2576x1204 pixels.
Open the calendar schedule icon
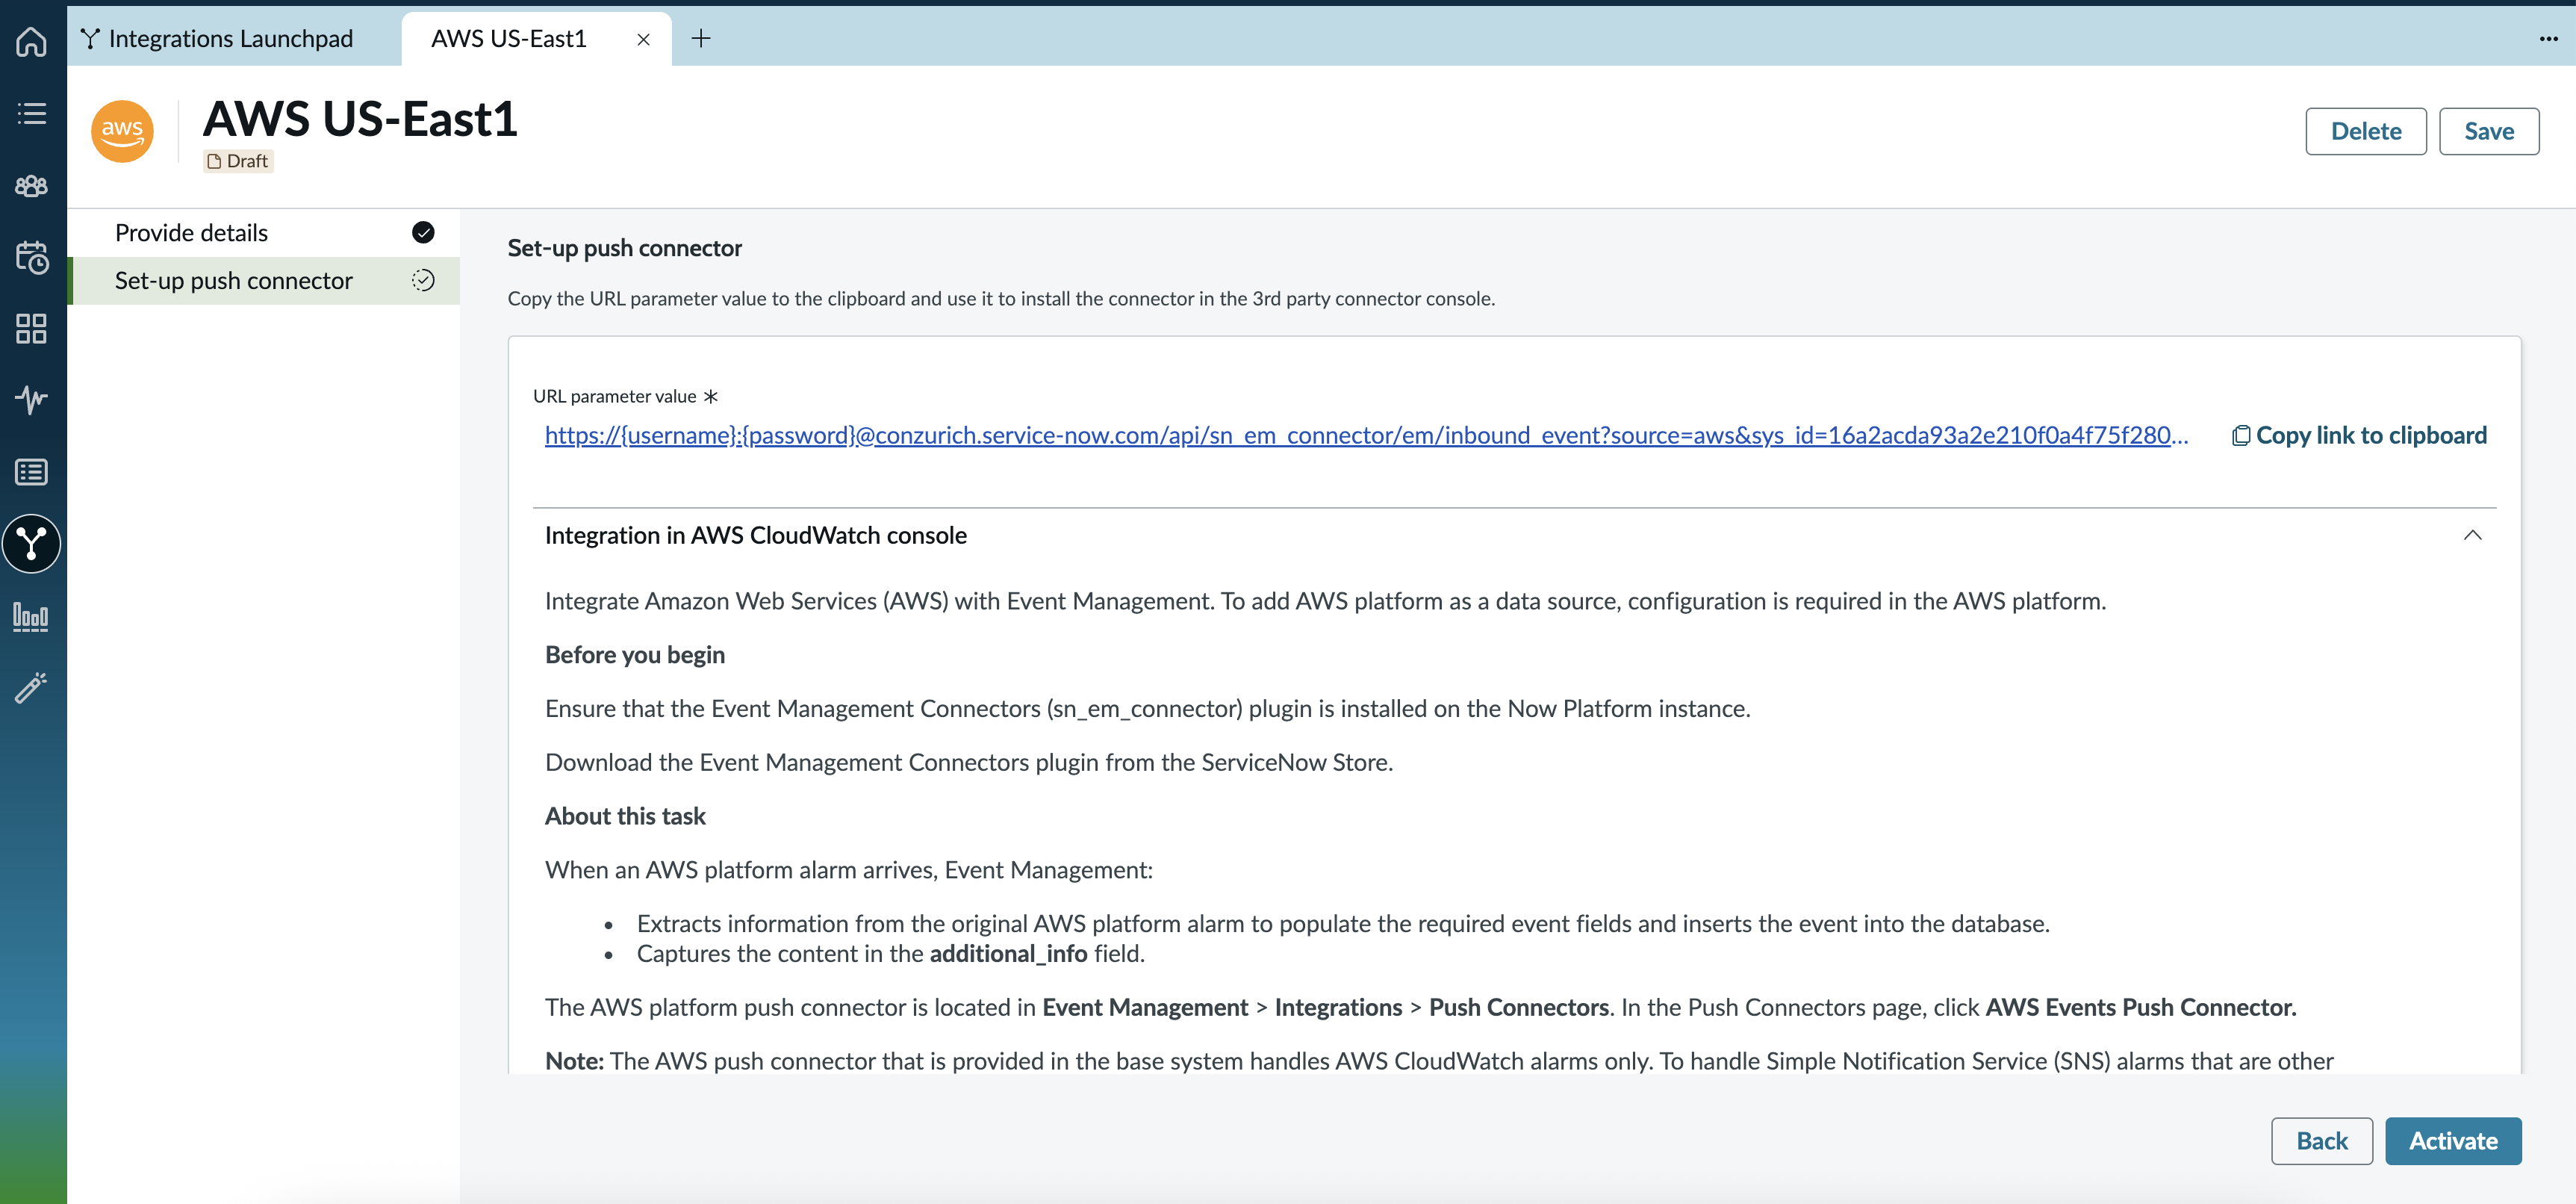tap(31, 257)
